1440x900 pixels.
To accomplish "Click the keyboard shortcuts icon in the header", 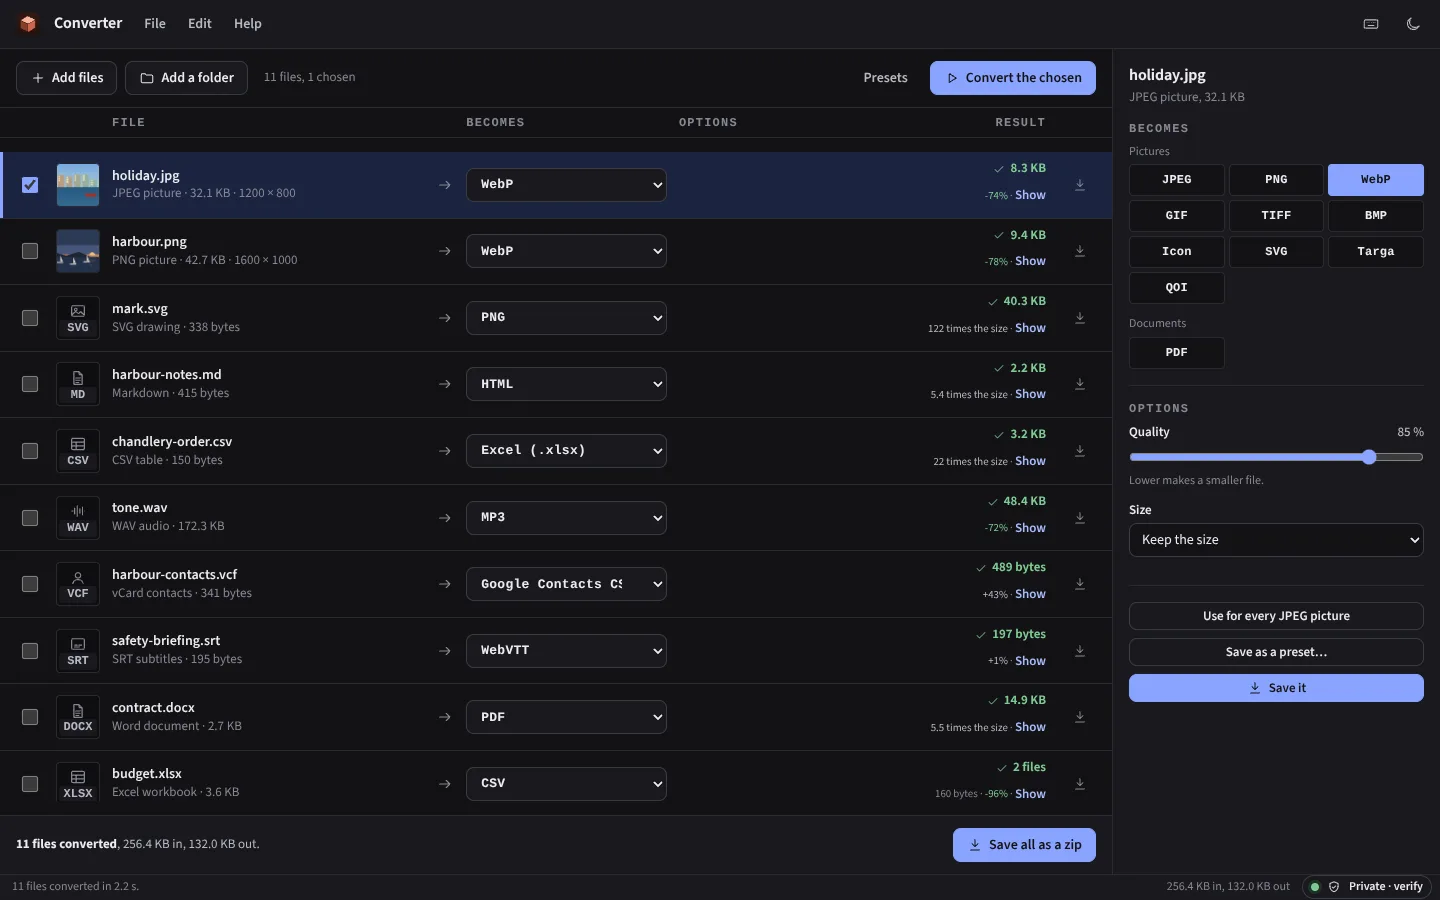I will tap(1371, 24).
